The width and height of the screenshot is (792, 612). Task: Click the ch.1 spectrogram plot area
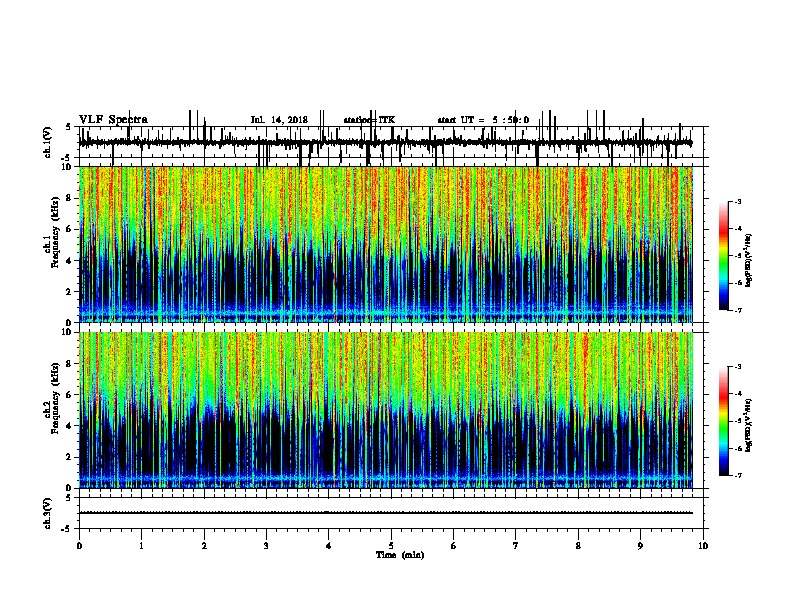(386, 244)
